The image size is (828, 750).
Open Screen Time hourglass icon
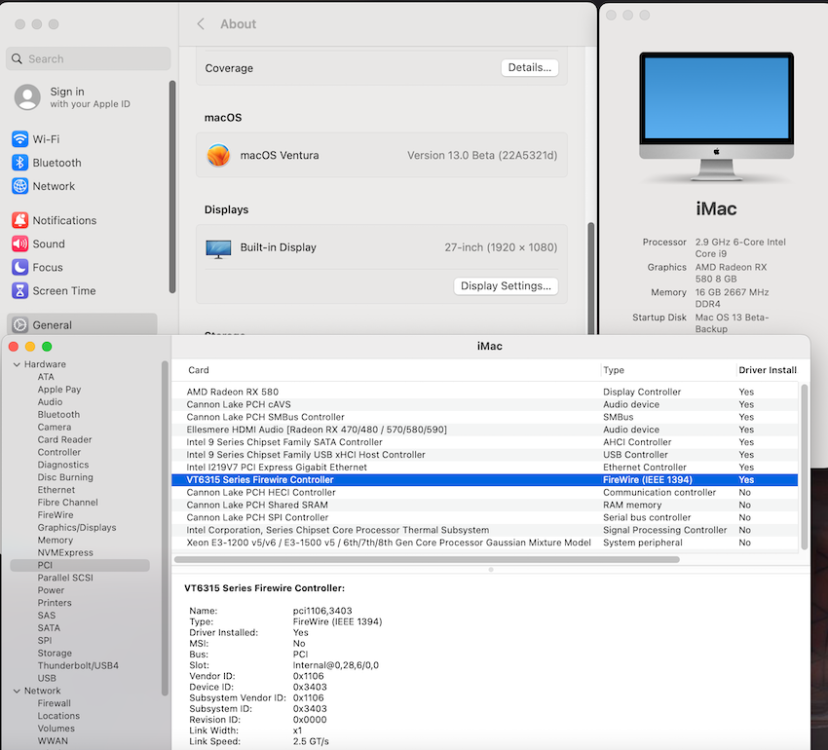point(20,290)
